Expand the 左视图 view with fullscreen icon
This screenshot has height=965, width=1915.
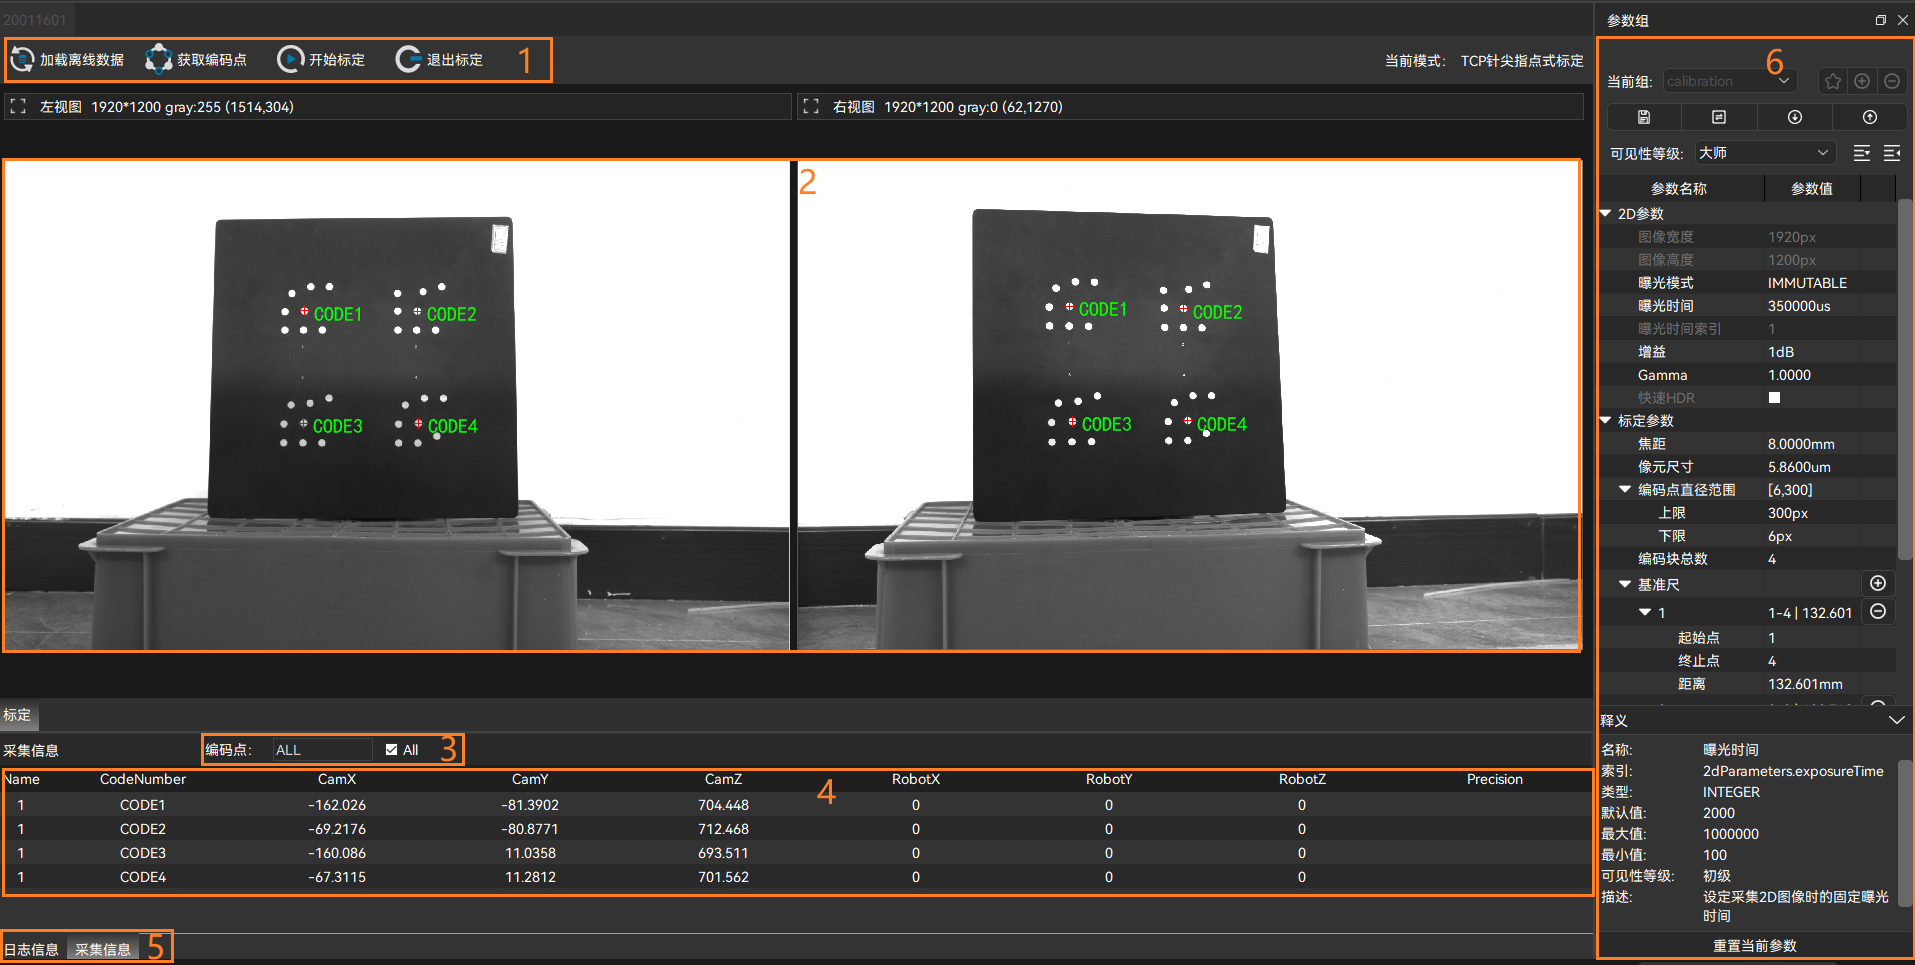(x=18, y=106)
